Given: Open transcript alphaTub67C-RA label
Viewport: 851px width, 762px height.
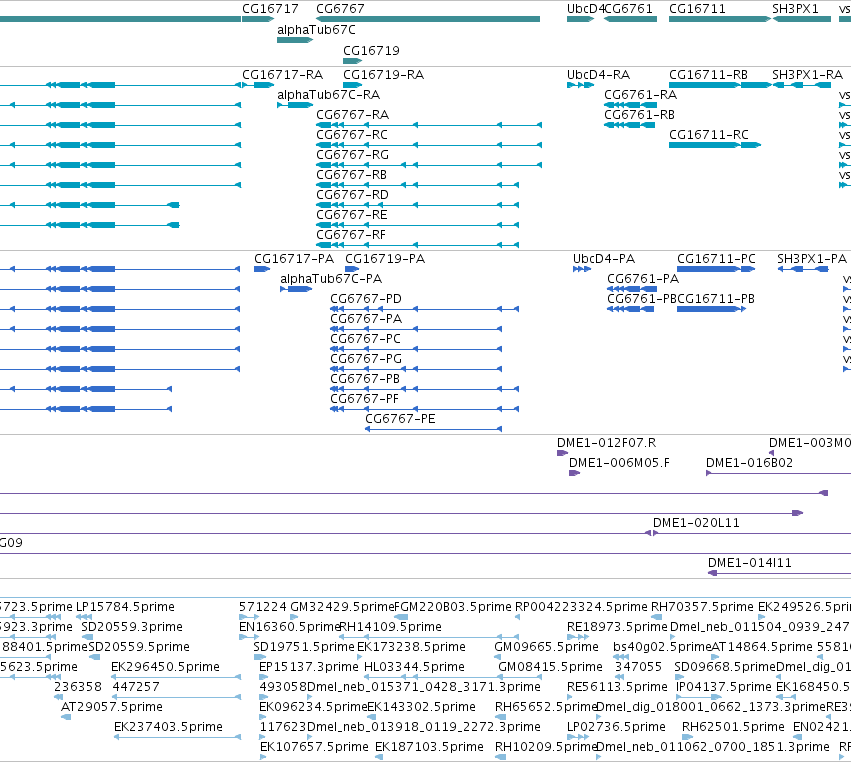Looking at the screenshot, I should point(329,95).
